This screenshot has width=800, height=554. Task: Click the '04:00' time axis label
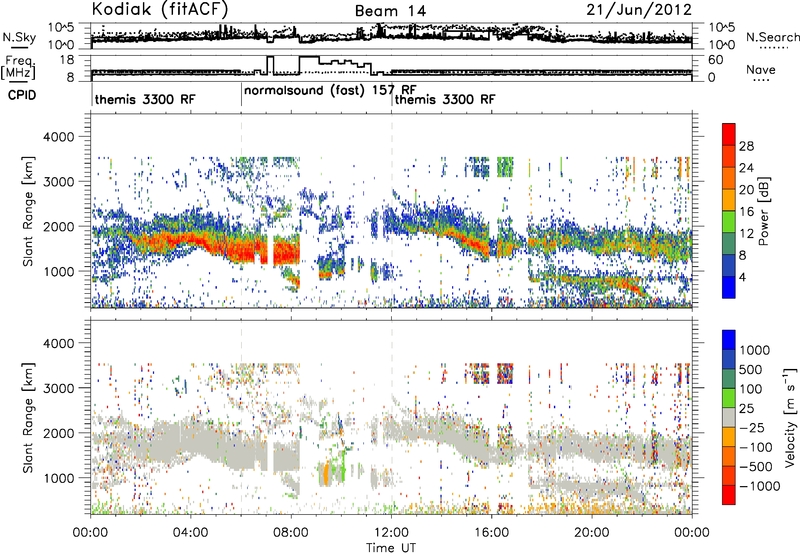[191, 533]
